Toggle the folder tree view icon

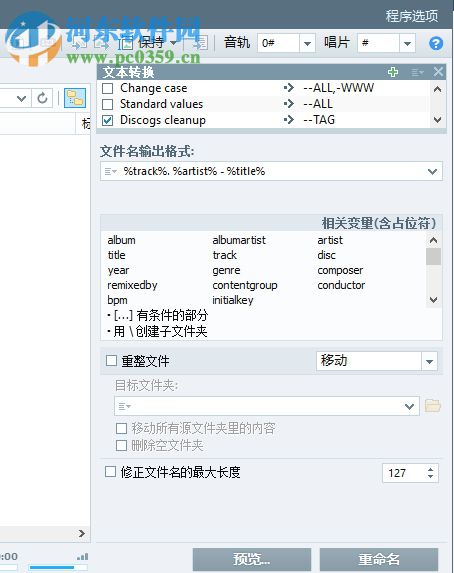tap(75, 98)
